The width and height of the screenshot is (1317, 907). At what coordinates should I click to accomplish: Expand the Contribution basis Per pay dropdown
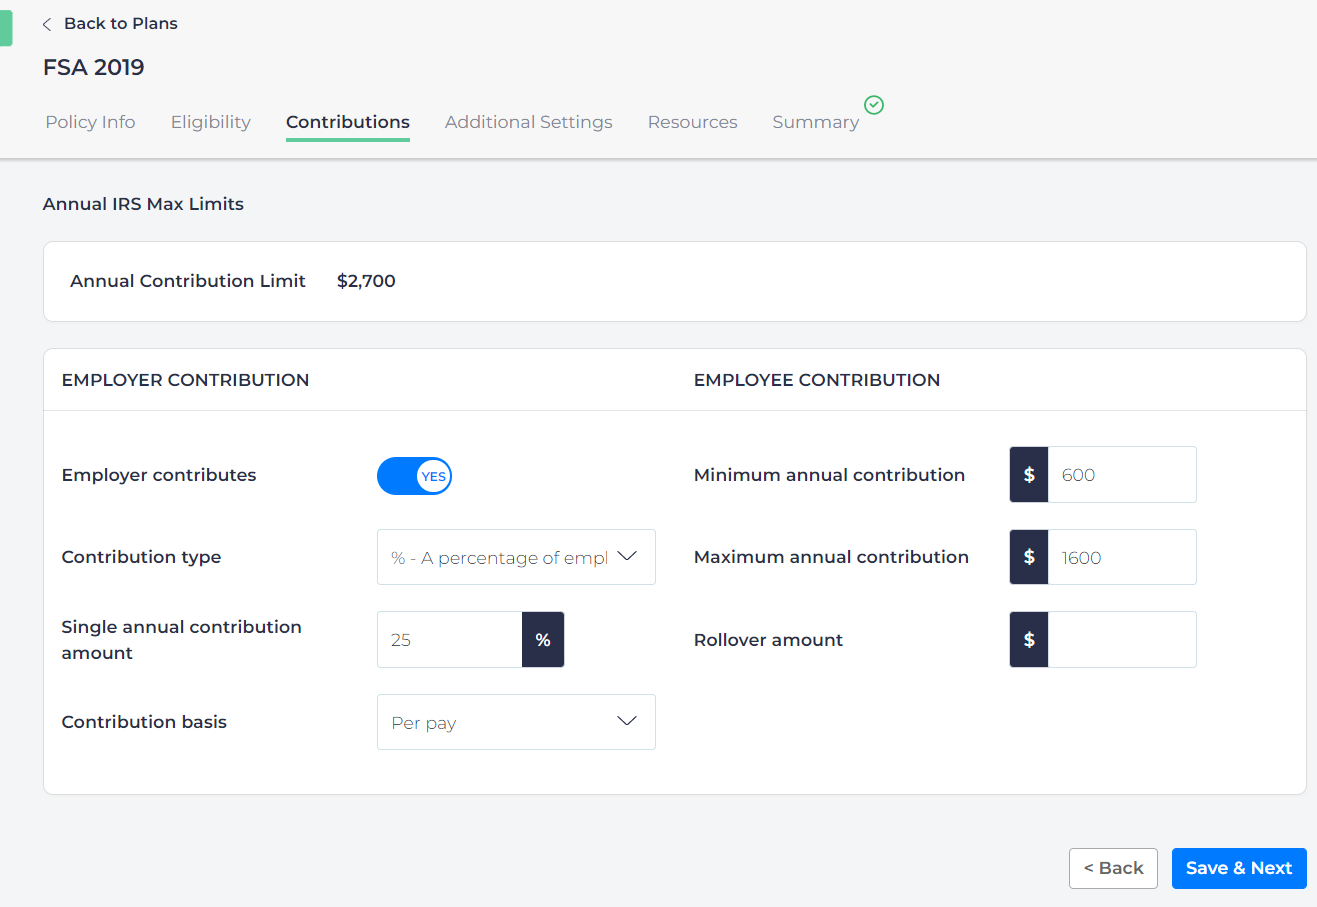(x=516, y=722)
